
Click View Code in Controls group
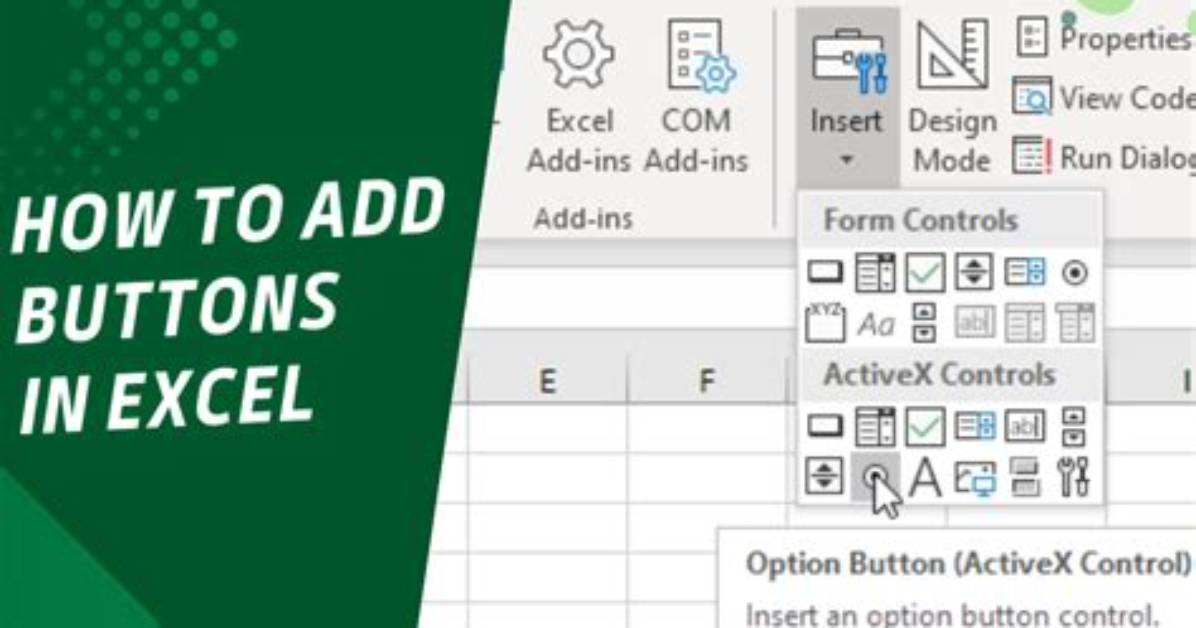tap(1103, 97)
